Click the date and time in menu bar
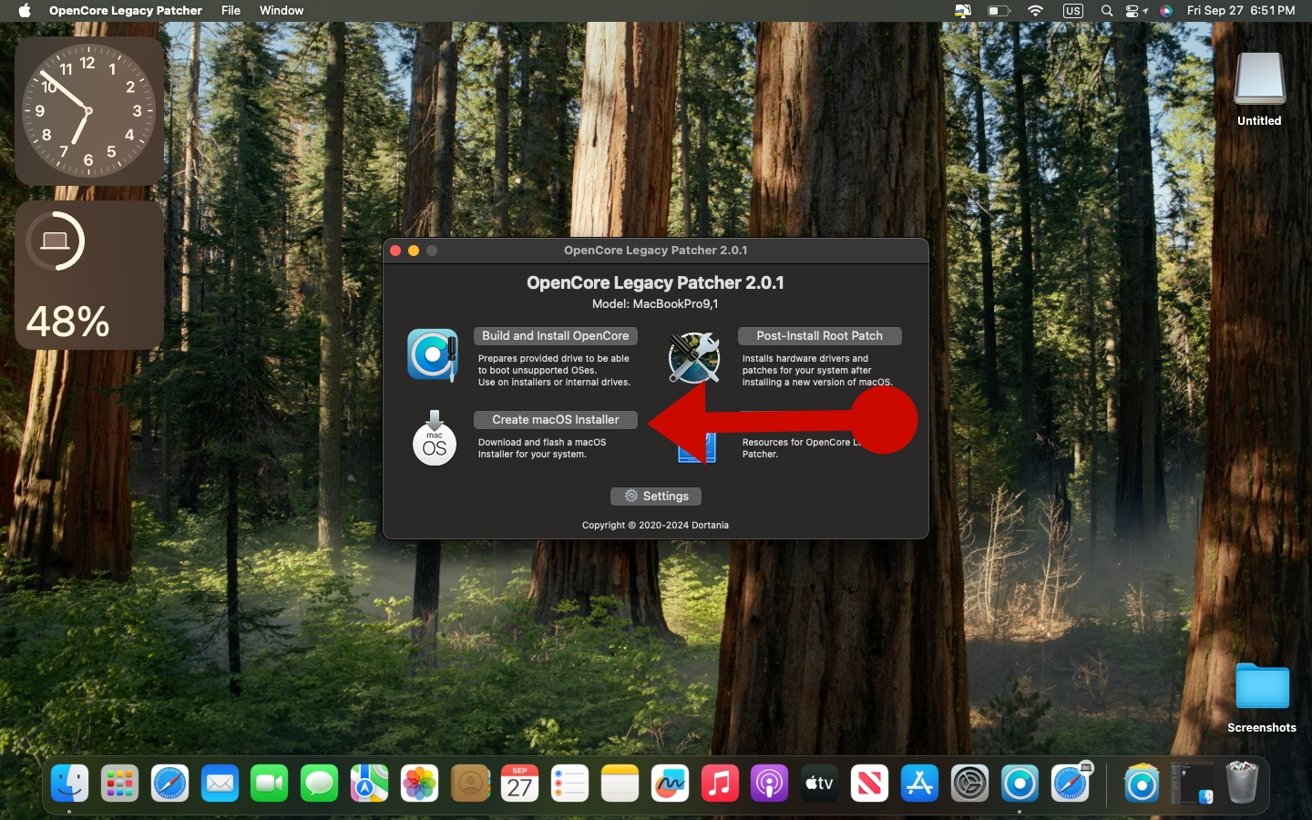The height and width of the screenshot is (820, 1312). (1240, 10)
